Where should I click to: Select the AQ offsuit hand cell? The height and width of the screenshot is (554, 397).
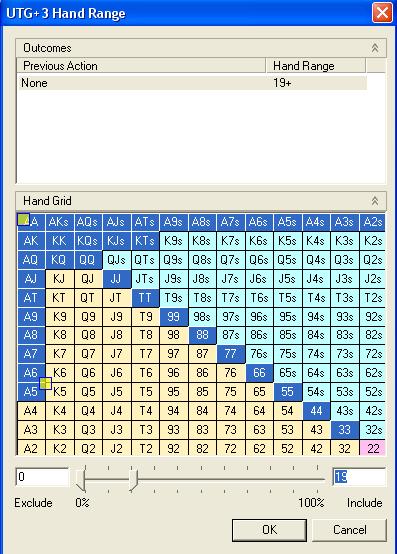tap(31, 260)
